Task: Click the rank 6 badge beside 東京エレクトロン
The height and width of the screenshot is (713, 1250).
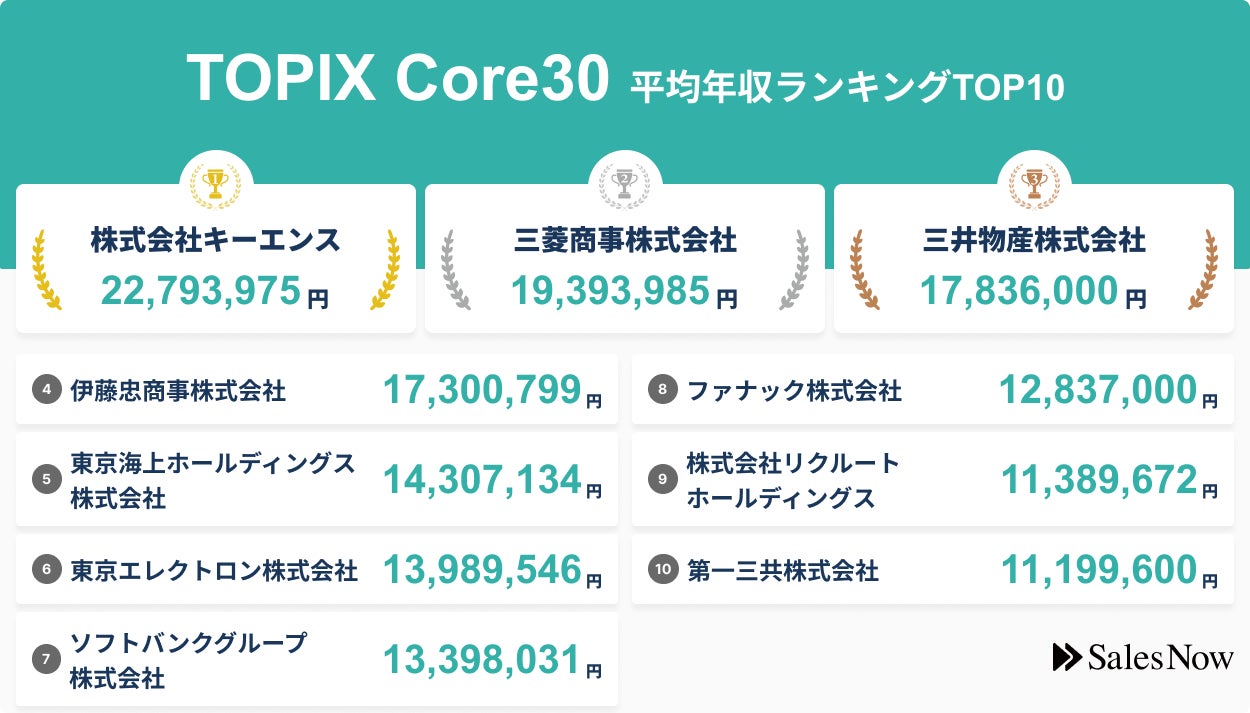Action: (x=46, y=570)
